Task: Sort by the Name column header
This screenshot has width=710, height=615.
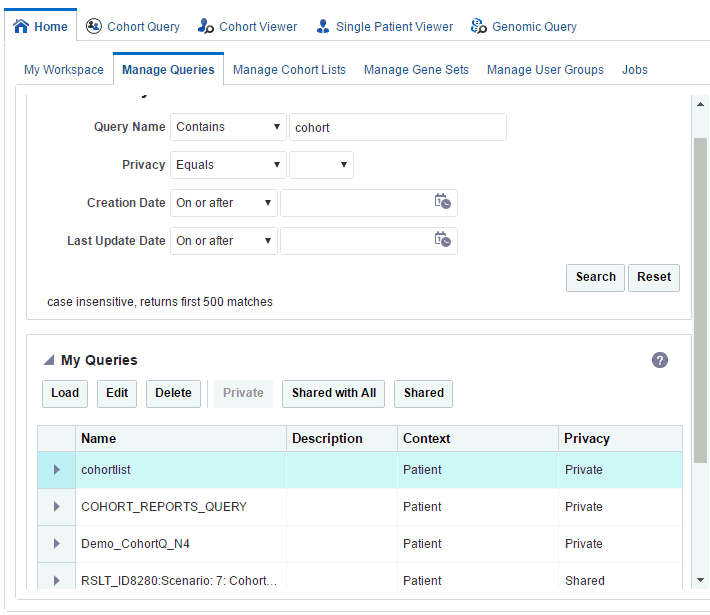Action: click(181, 438)
